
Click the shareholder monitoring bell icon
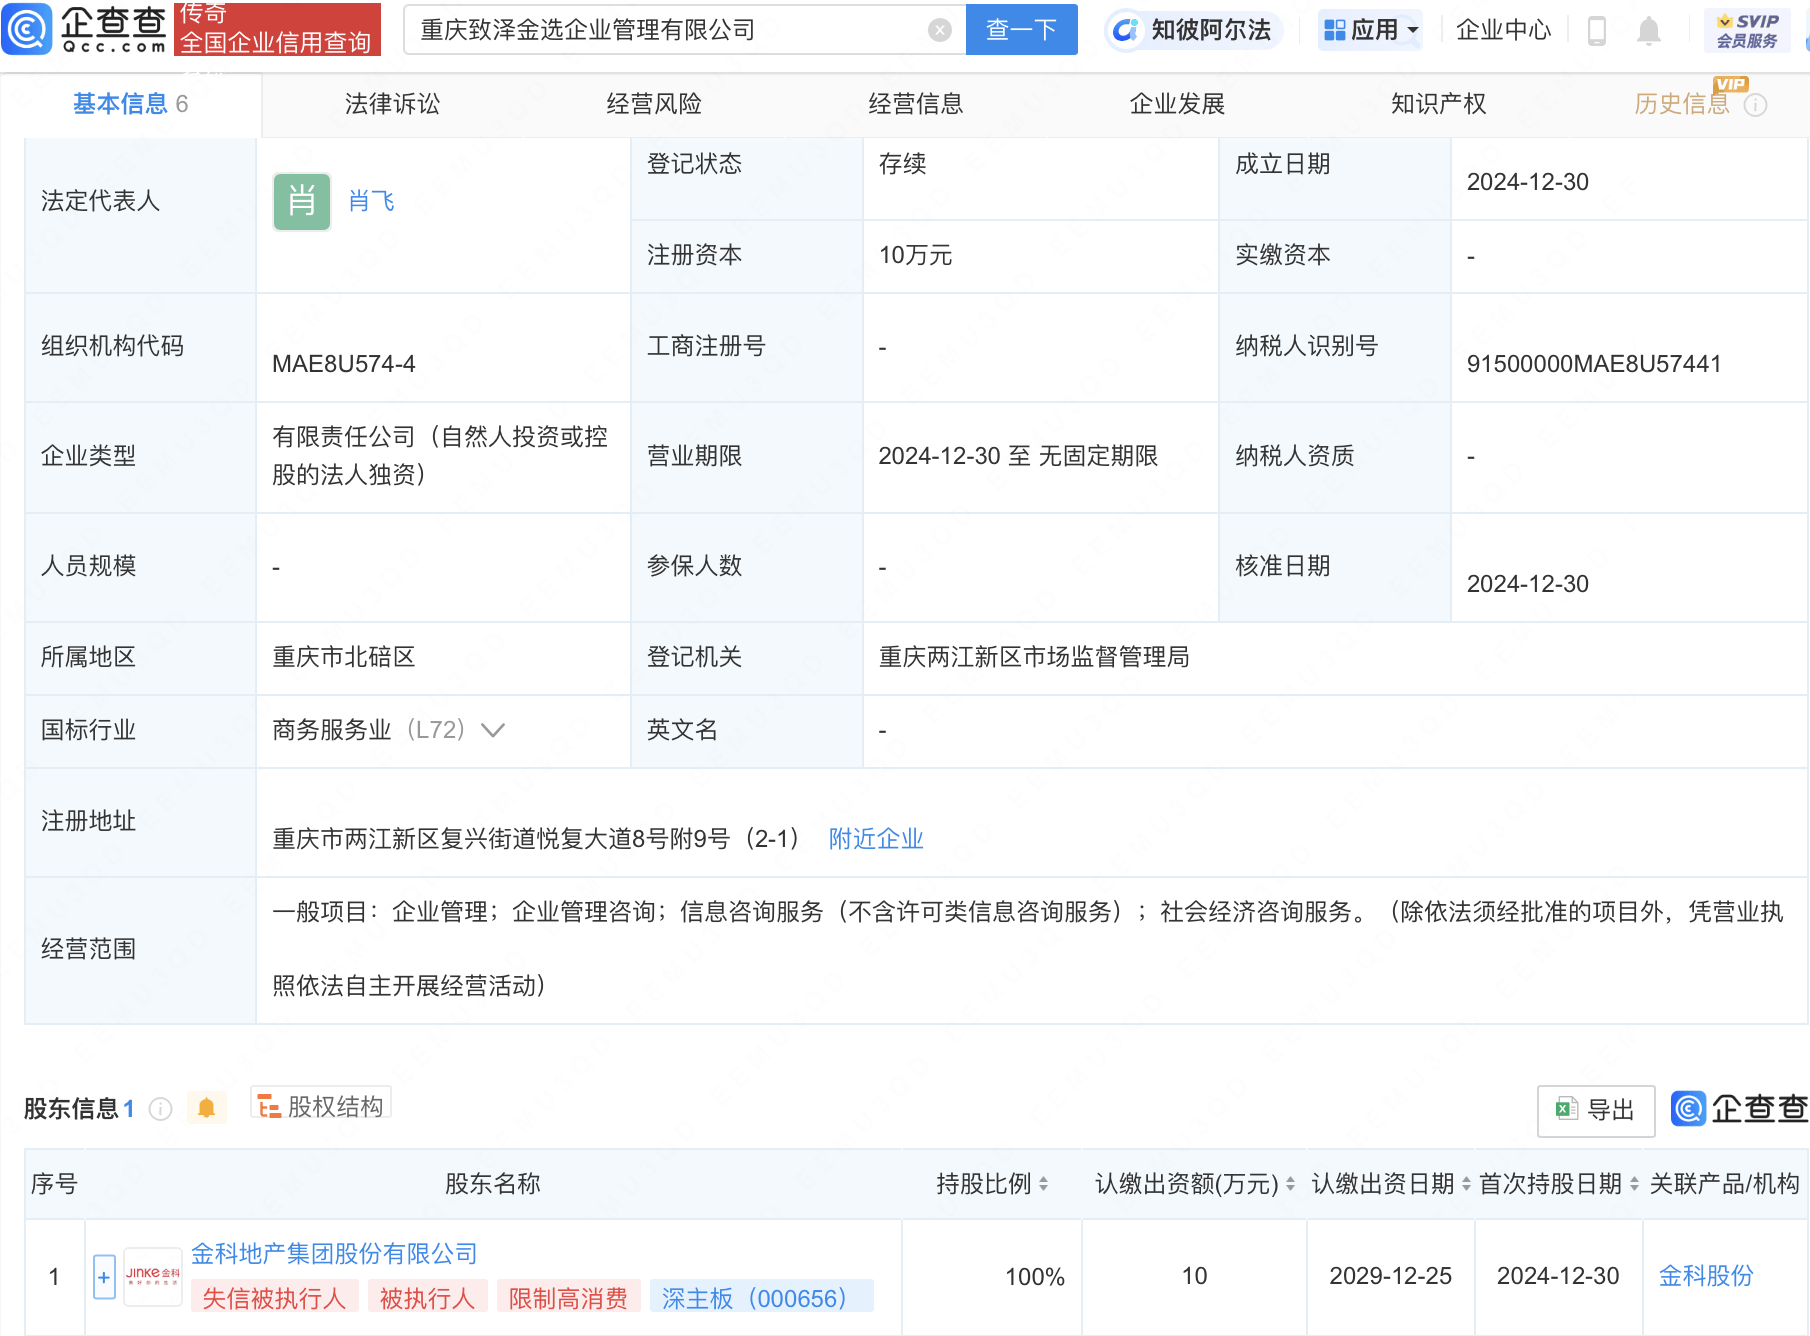[207, 1108]
